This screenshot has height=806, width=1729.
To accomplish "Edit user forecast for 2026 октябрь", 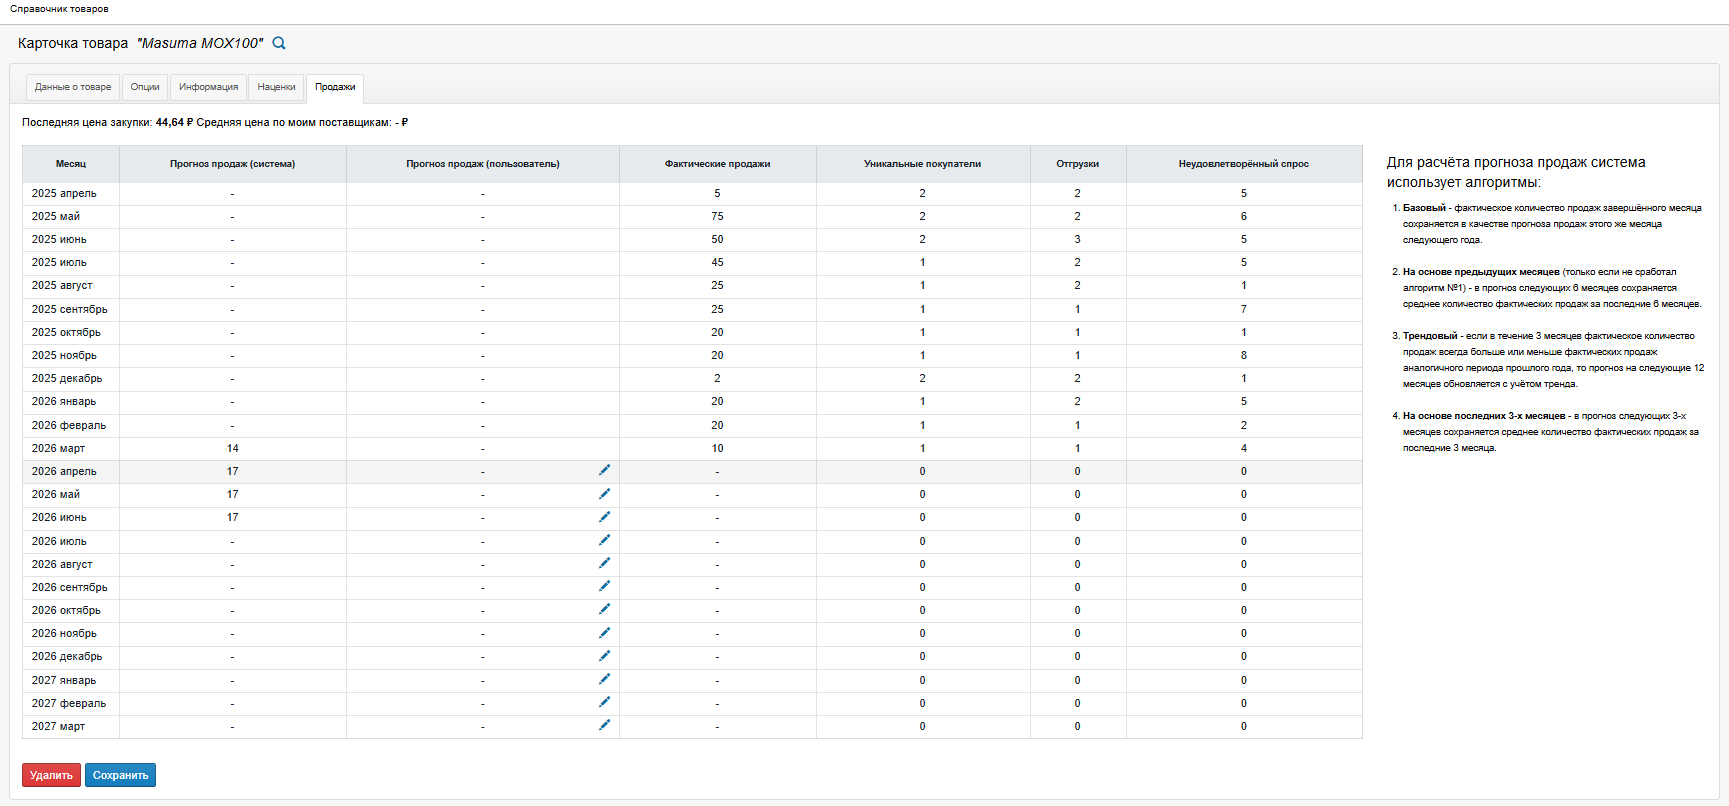I will point(604,609).
